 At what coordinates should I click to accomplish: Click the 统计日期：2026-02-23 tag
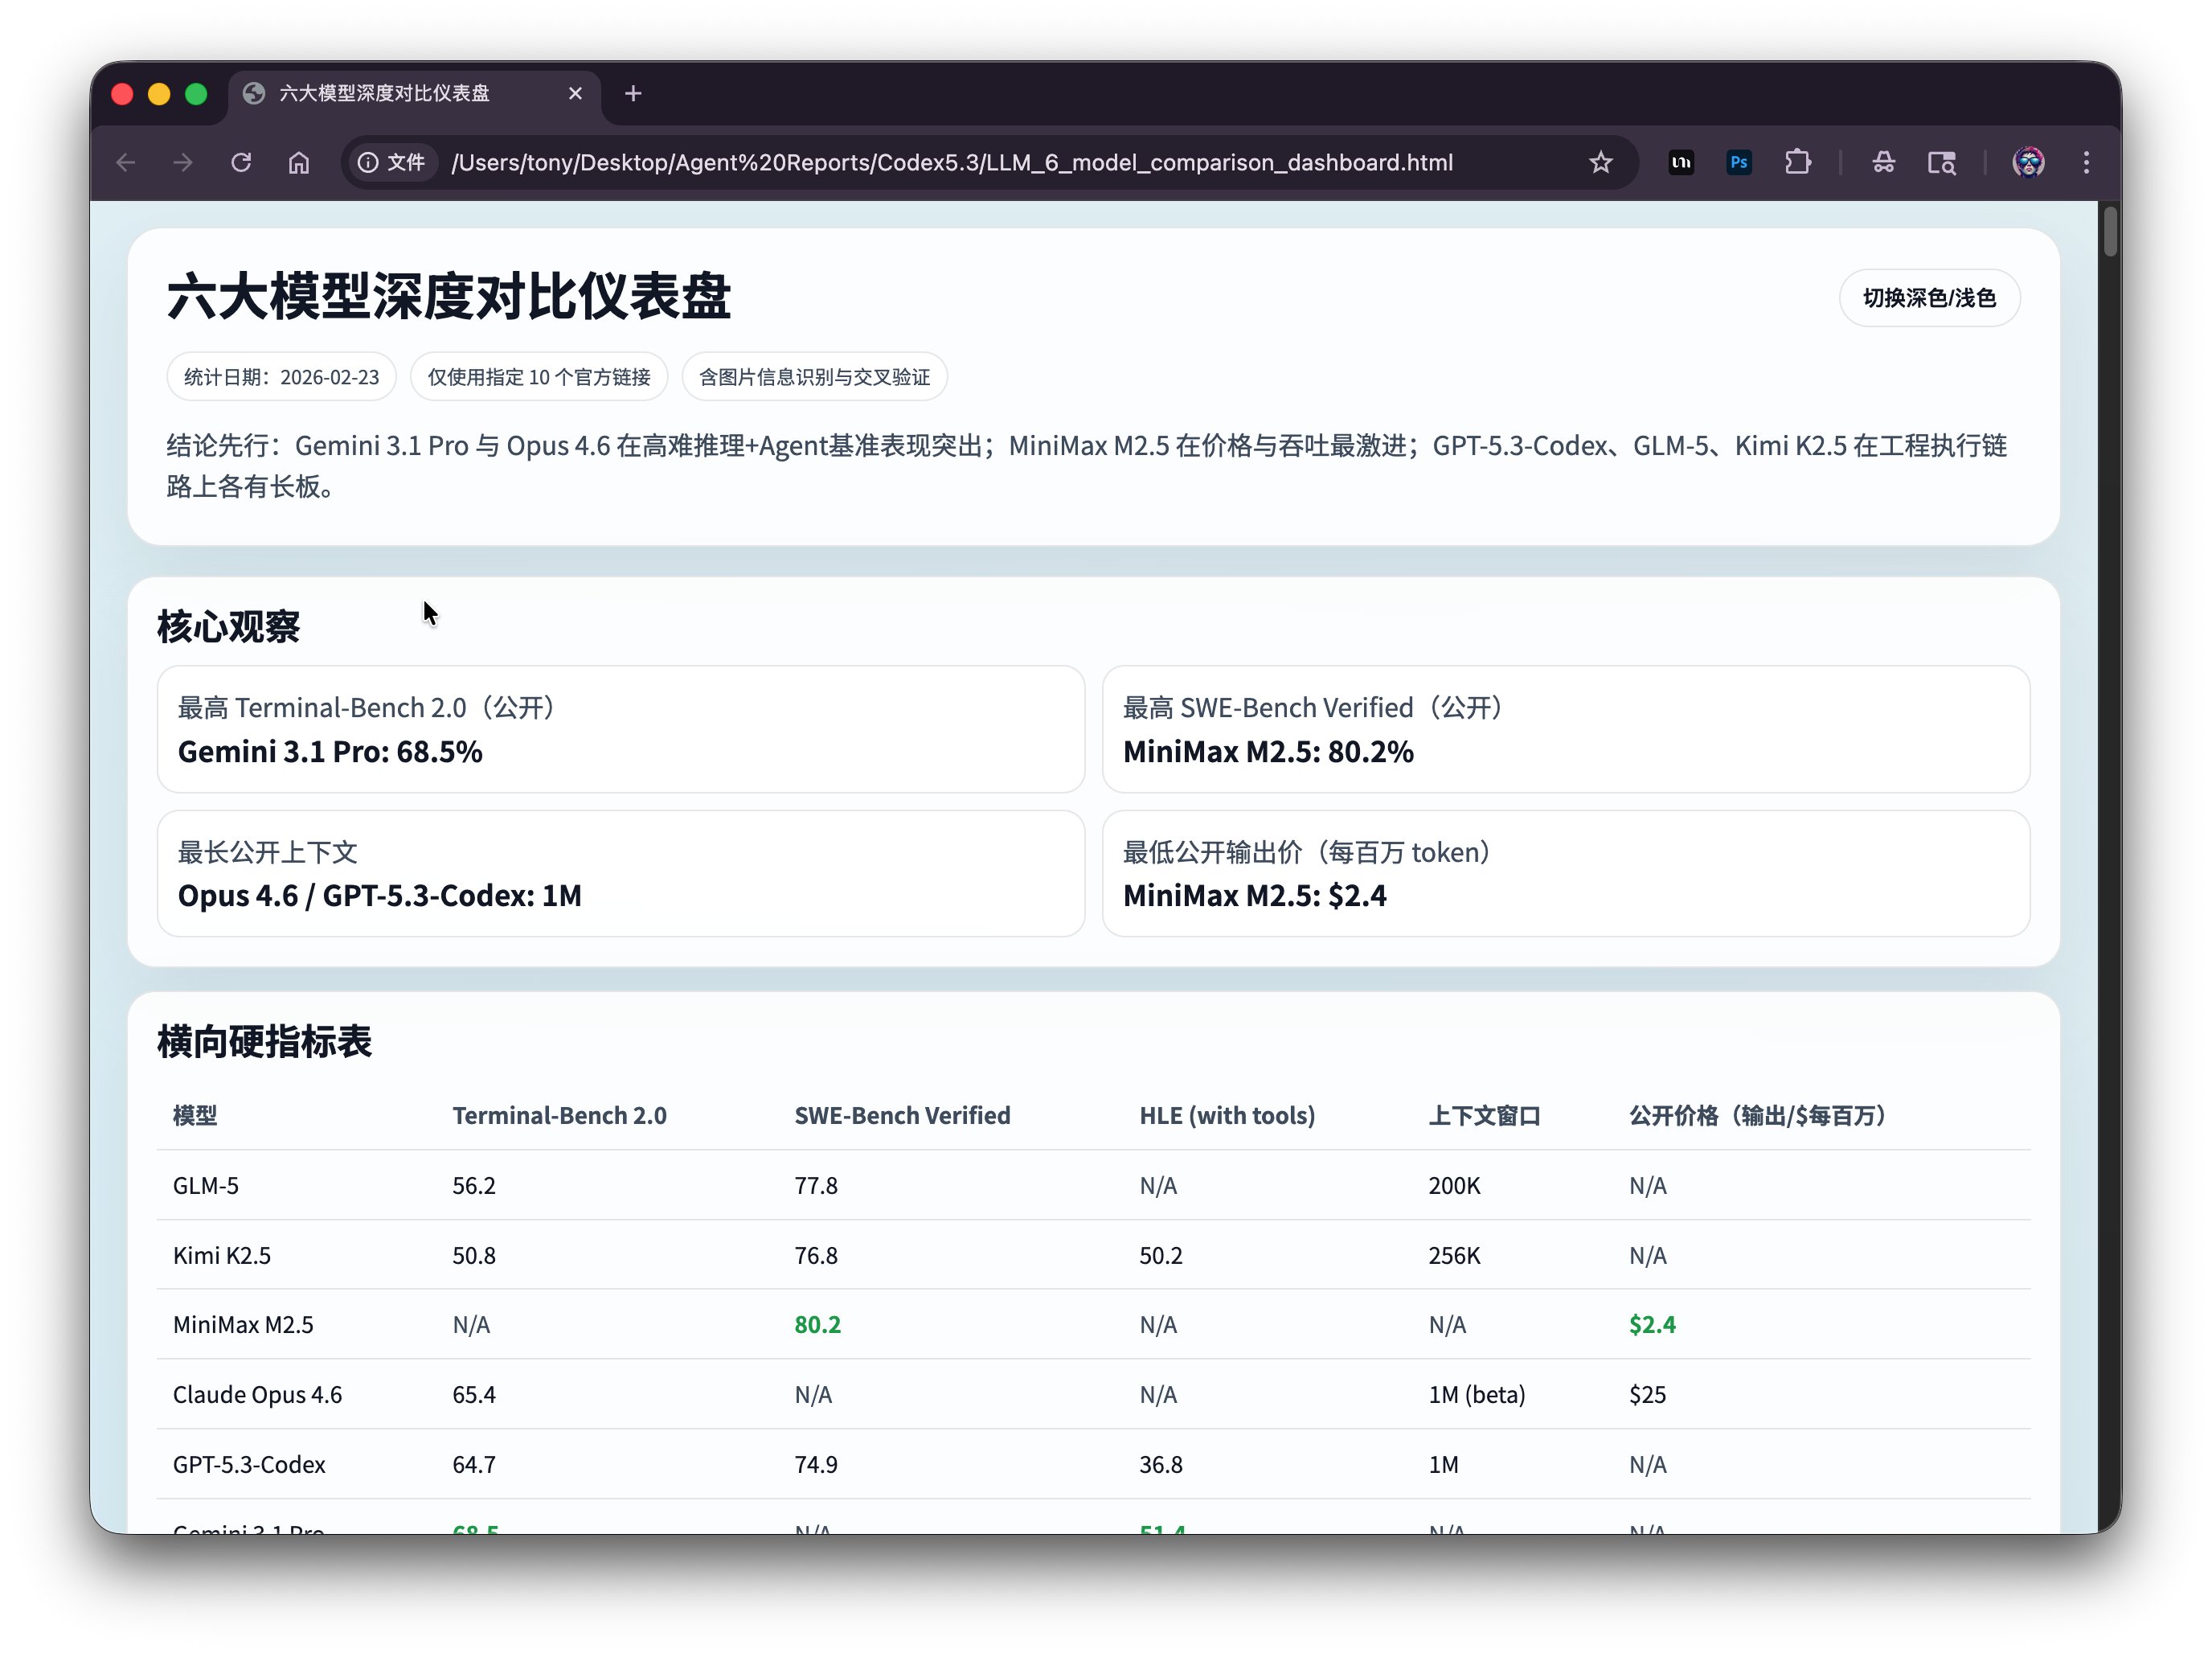281,377
